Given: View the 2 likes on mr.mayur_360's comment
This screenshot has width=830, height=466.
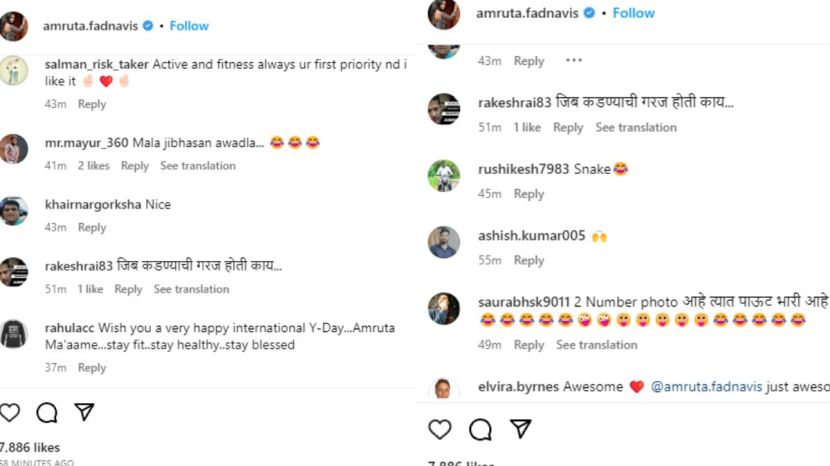Looking at the screenshot, I should (x=94, y=166).
